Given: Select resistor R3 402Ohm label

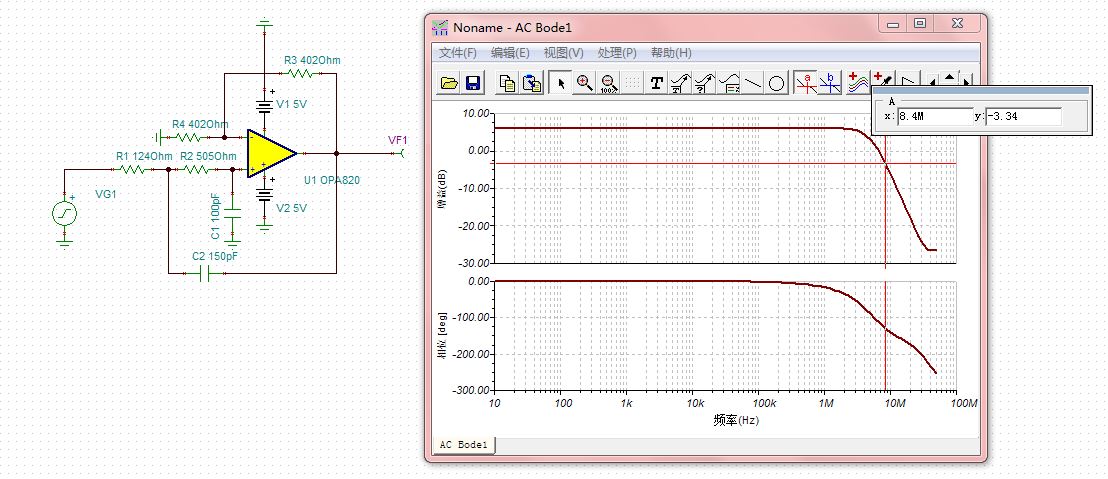Looking at the screenshot, I should (x=312, y=60).
